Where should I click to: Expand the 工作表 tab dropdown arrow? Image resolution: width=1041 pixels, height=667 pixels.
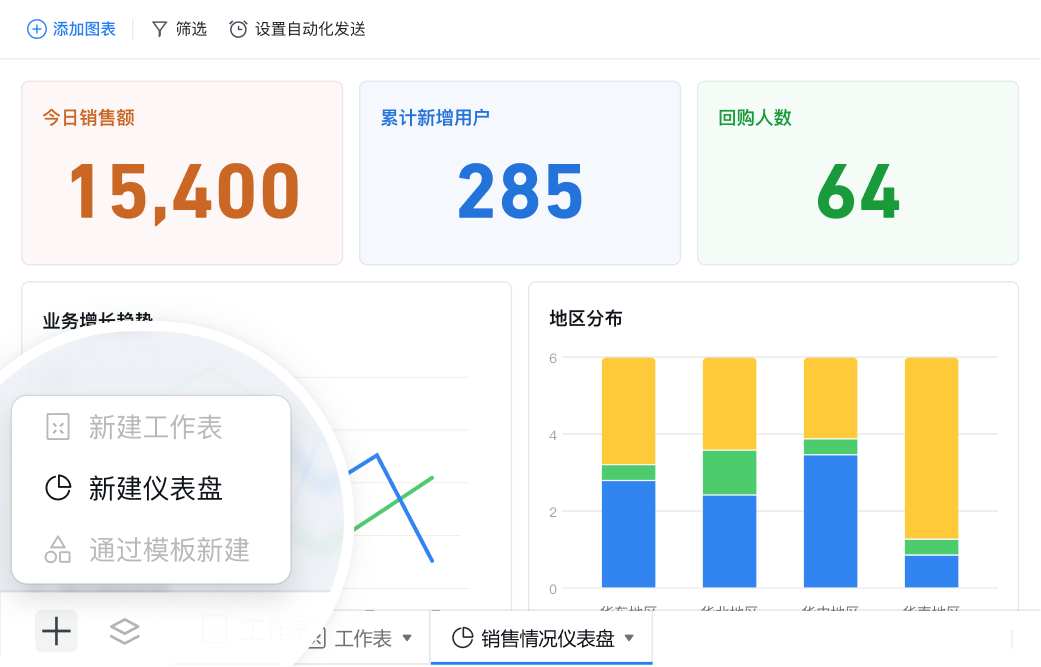[x=408, y=638]
